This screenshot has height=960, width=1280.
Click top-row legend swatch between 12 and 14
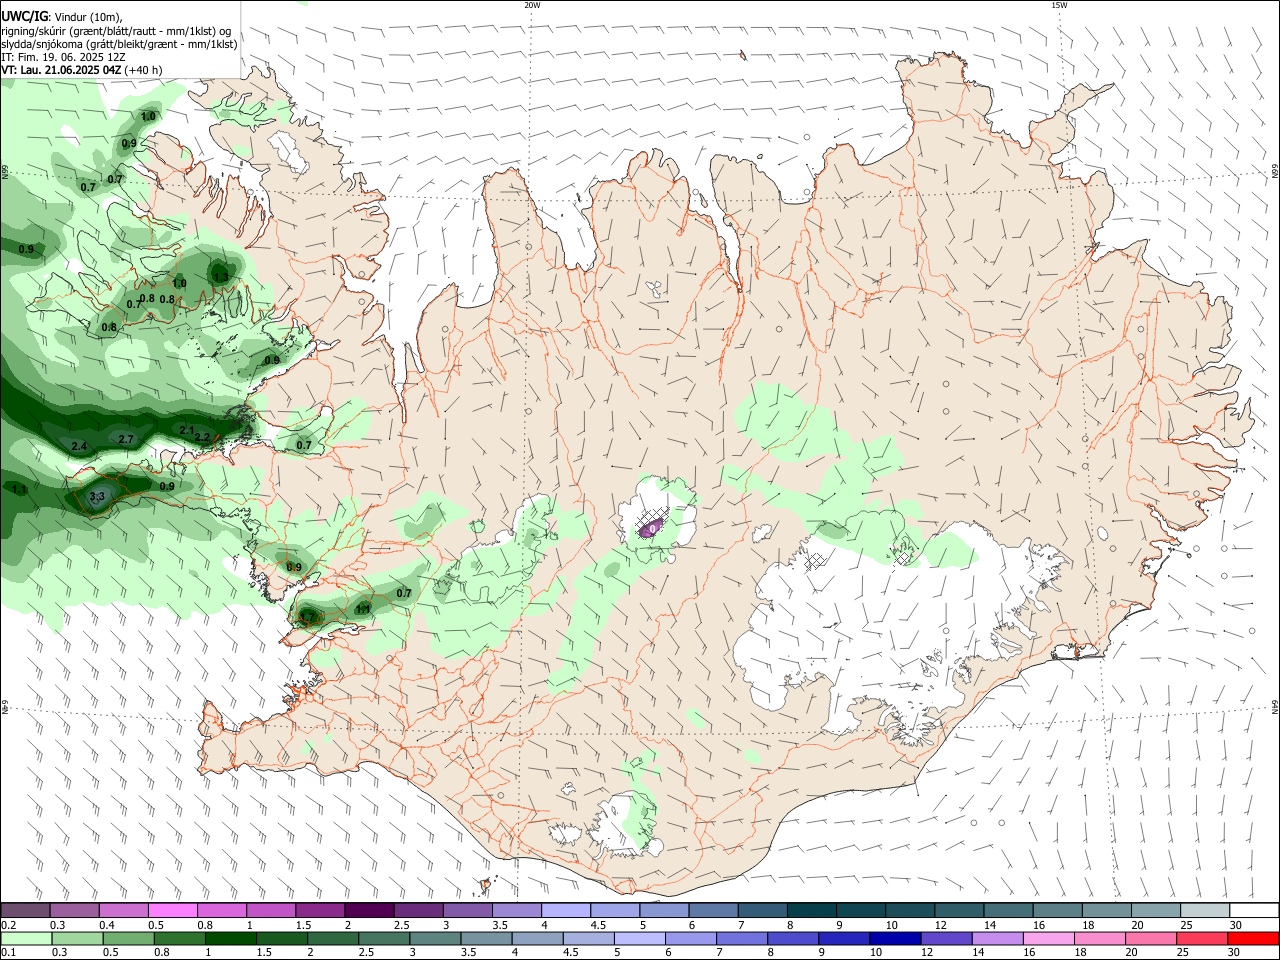pyautogui.click(x=959, y=910)
